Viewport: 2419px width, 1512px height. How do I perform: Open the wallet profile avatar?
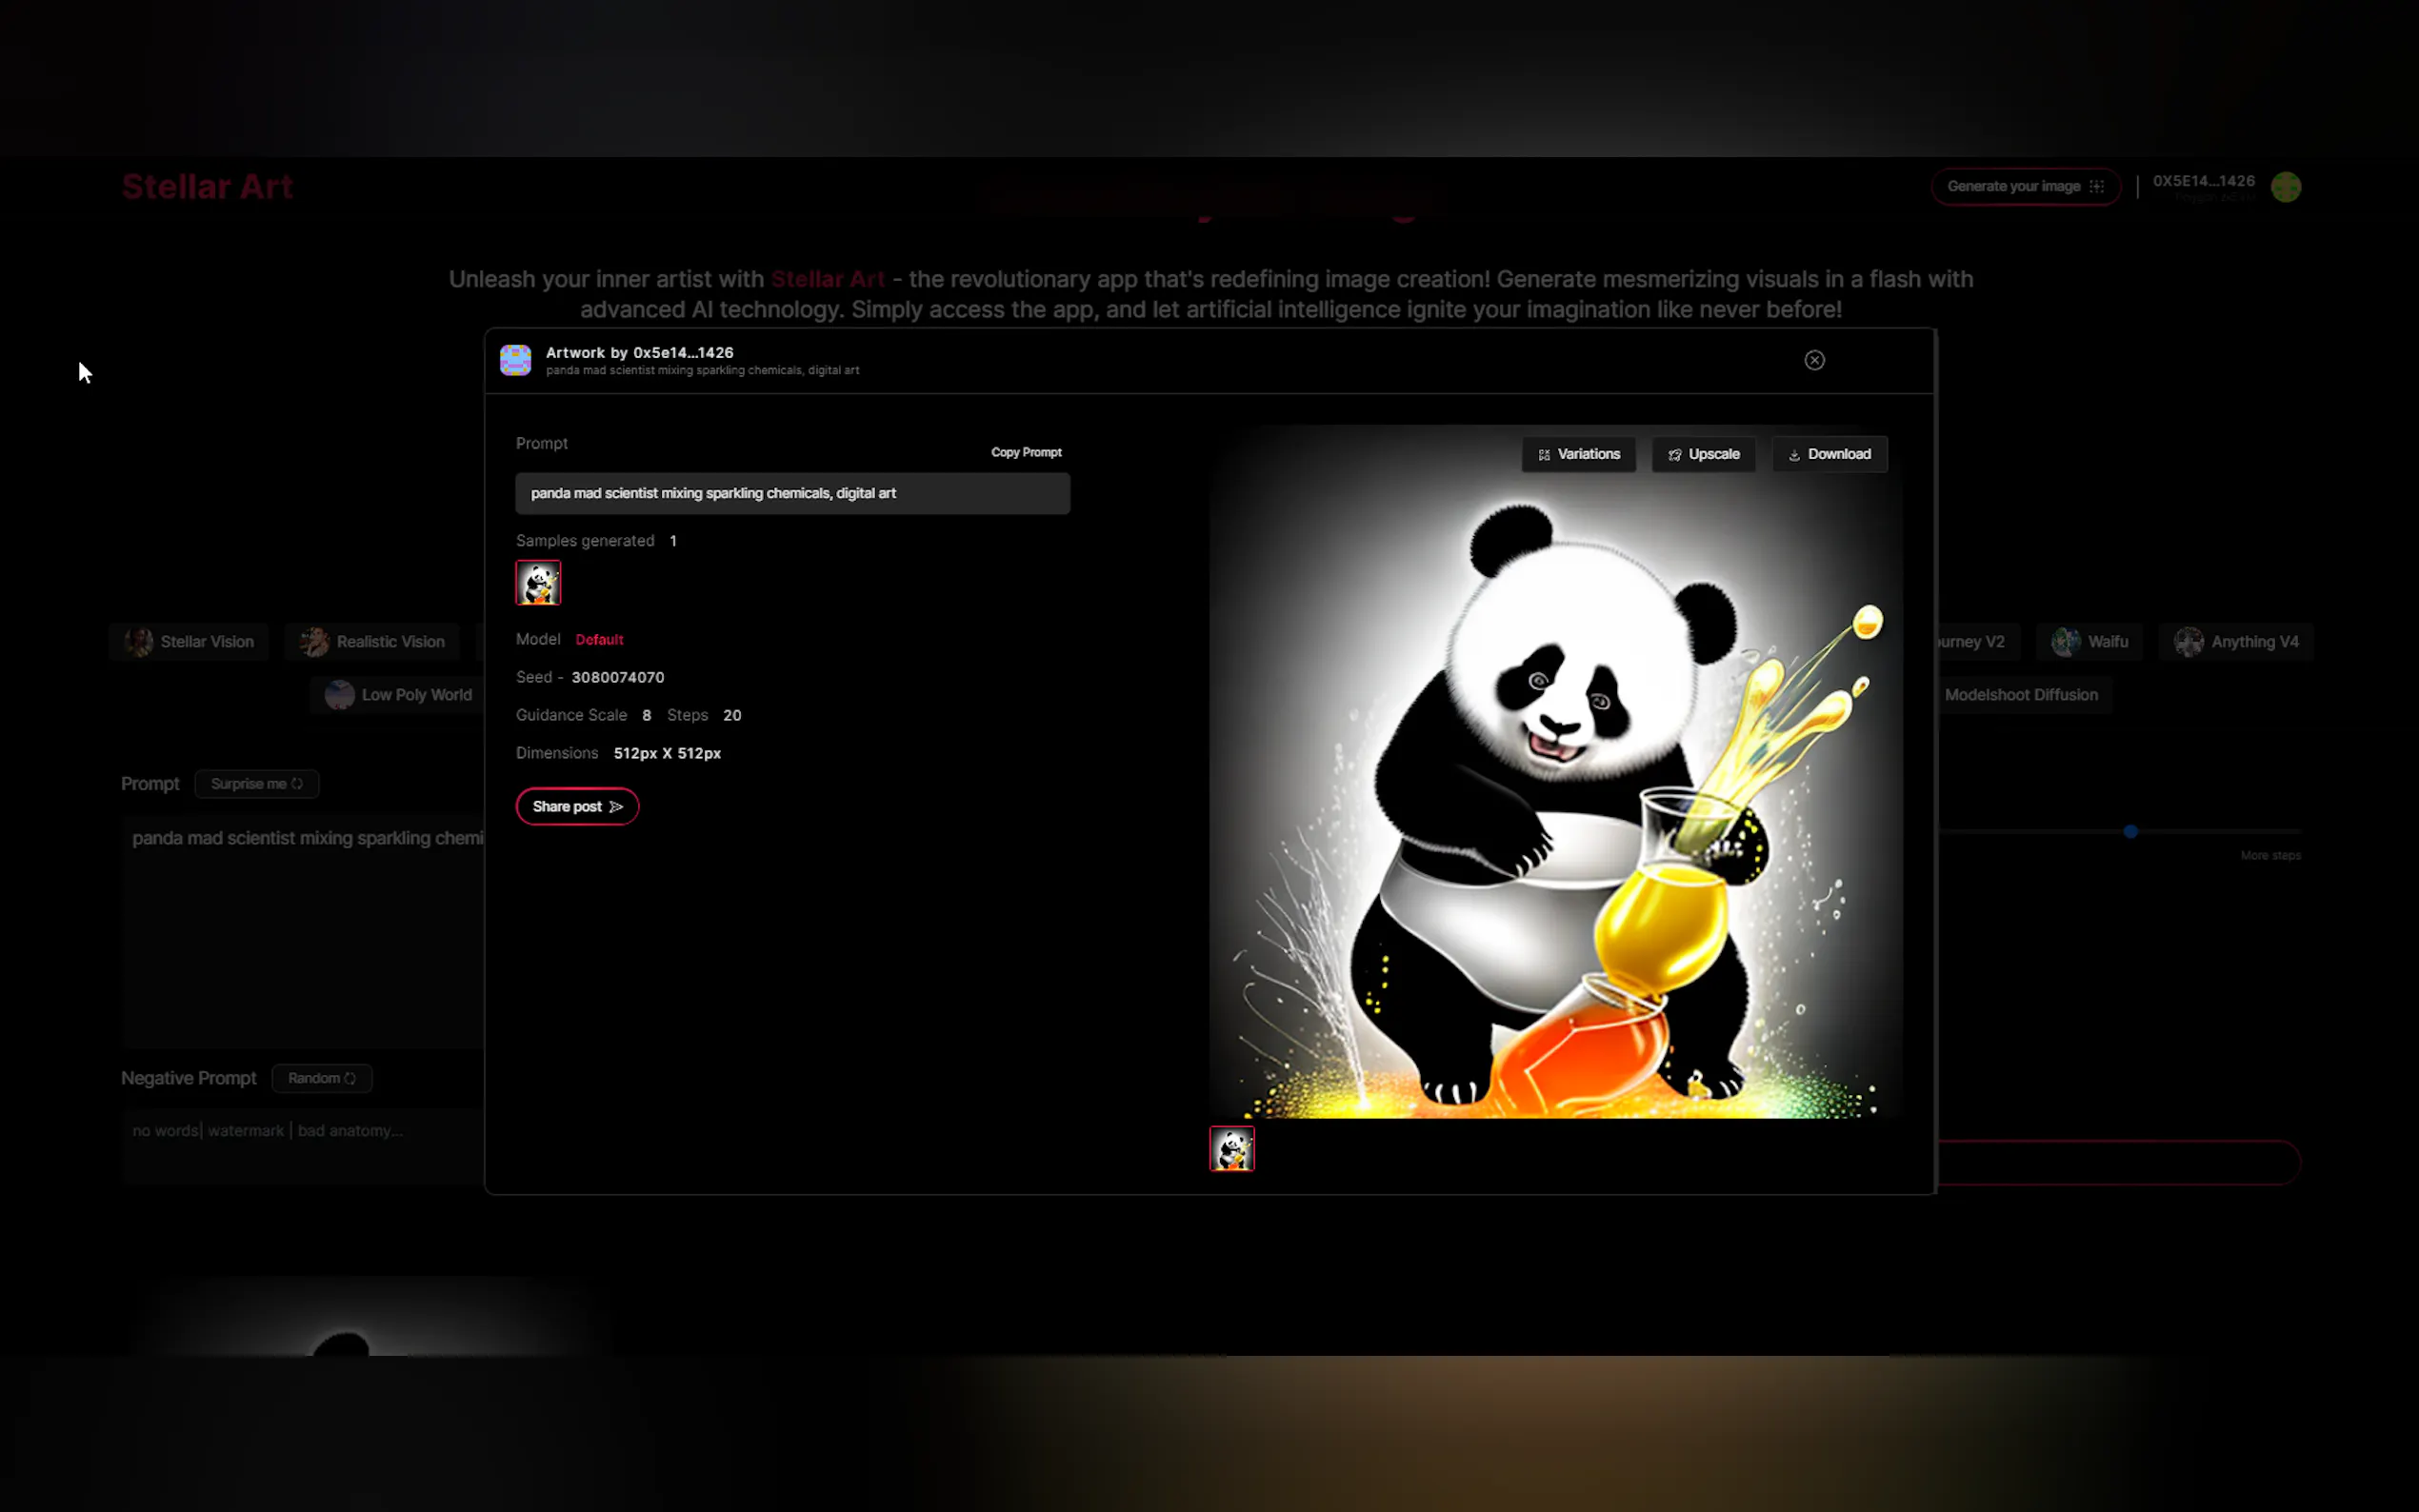point(2285,187)
